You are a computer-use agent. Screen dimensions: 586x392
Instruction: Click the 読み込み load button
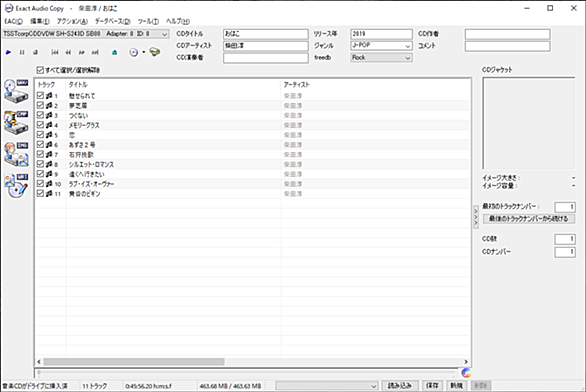[x=400, y=386]
